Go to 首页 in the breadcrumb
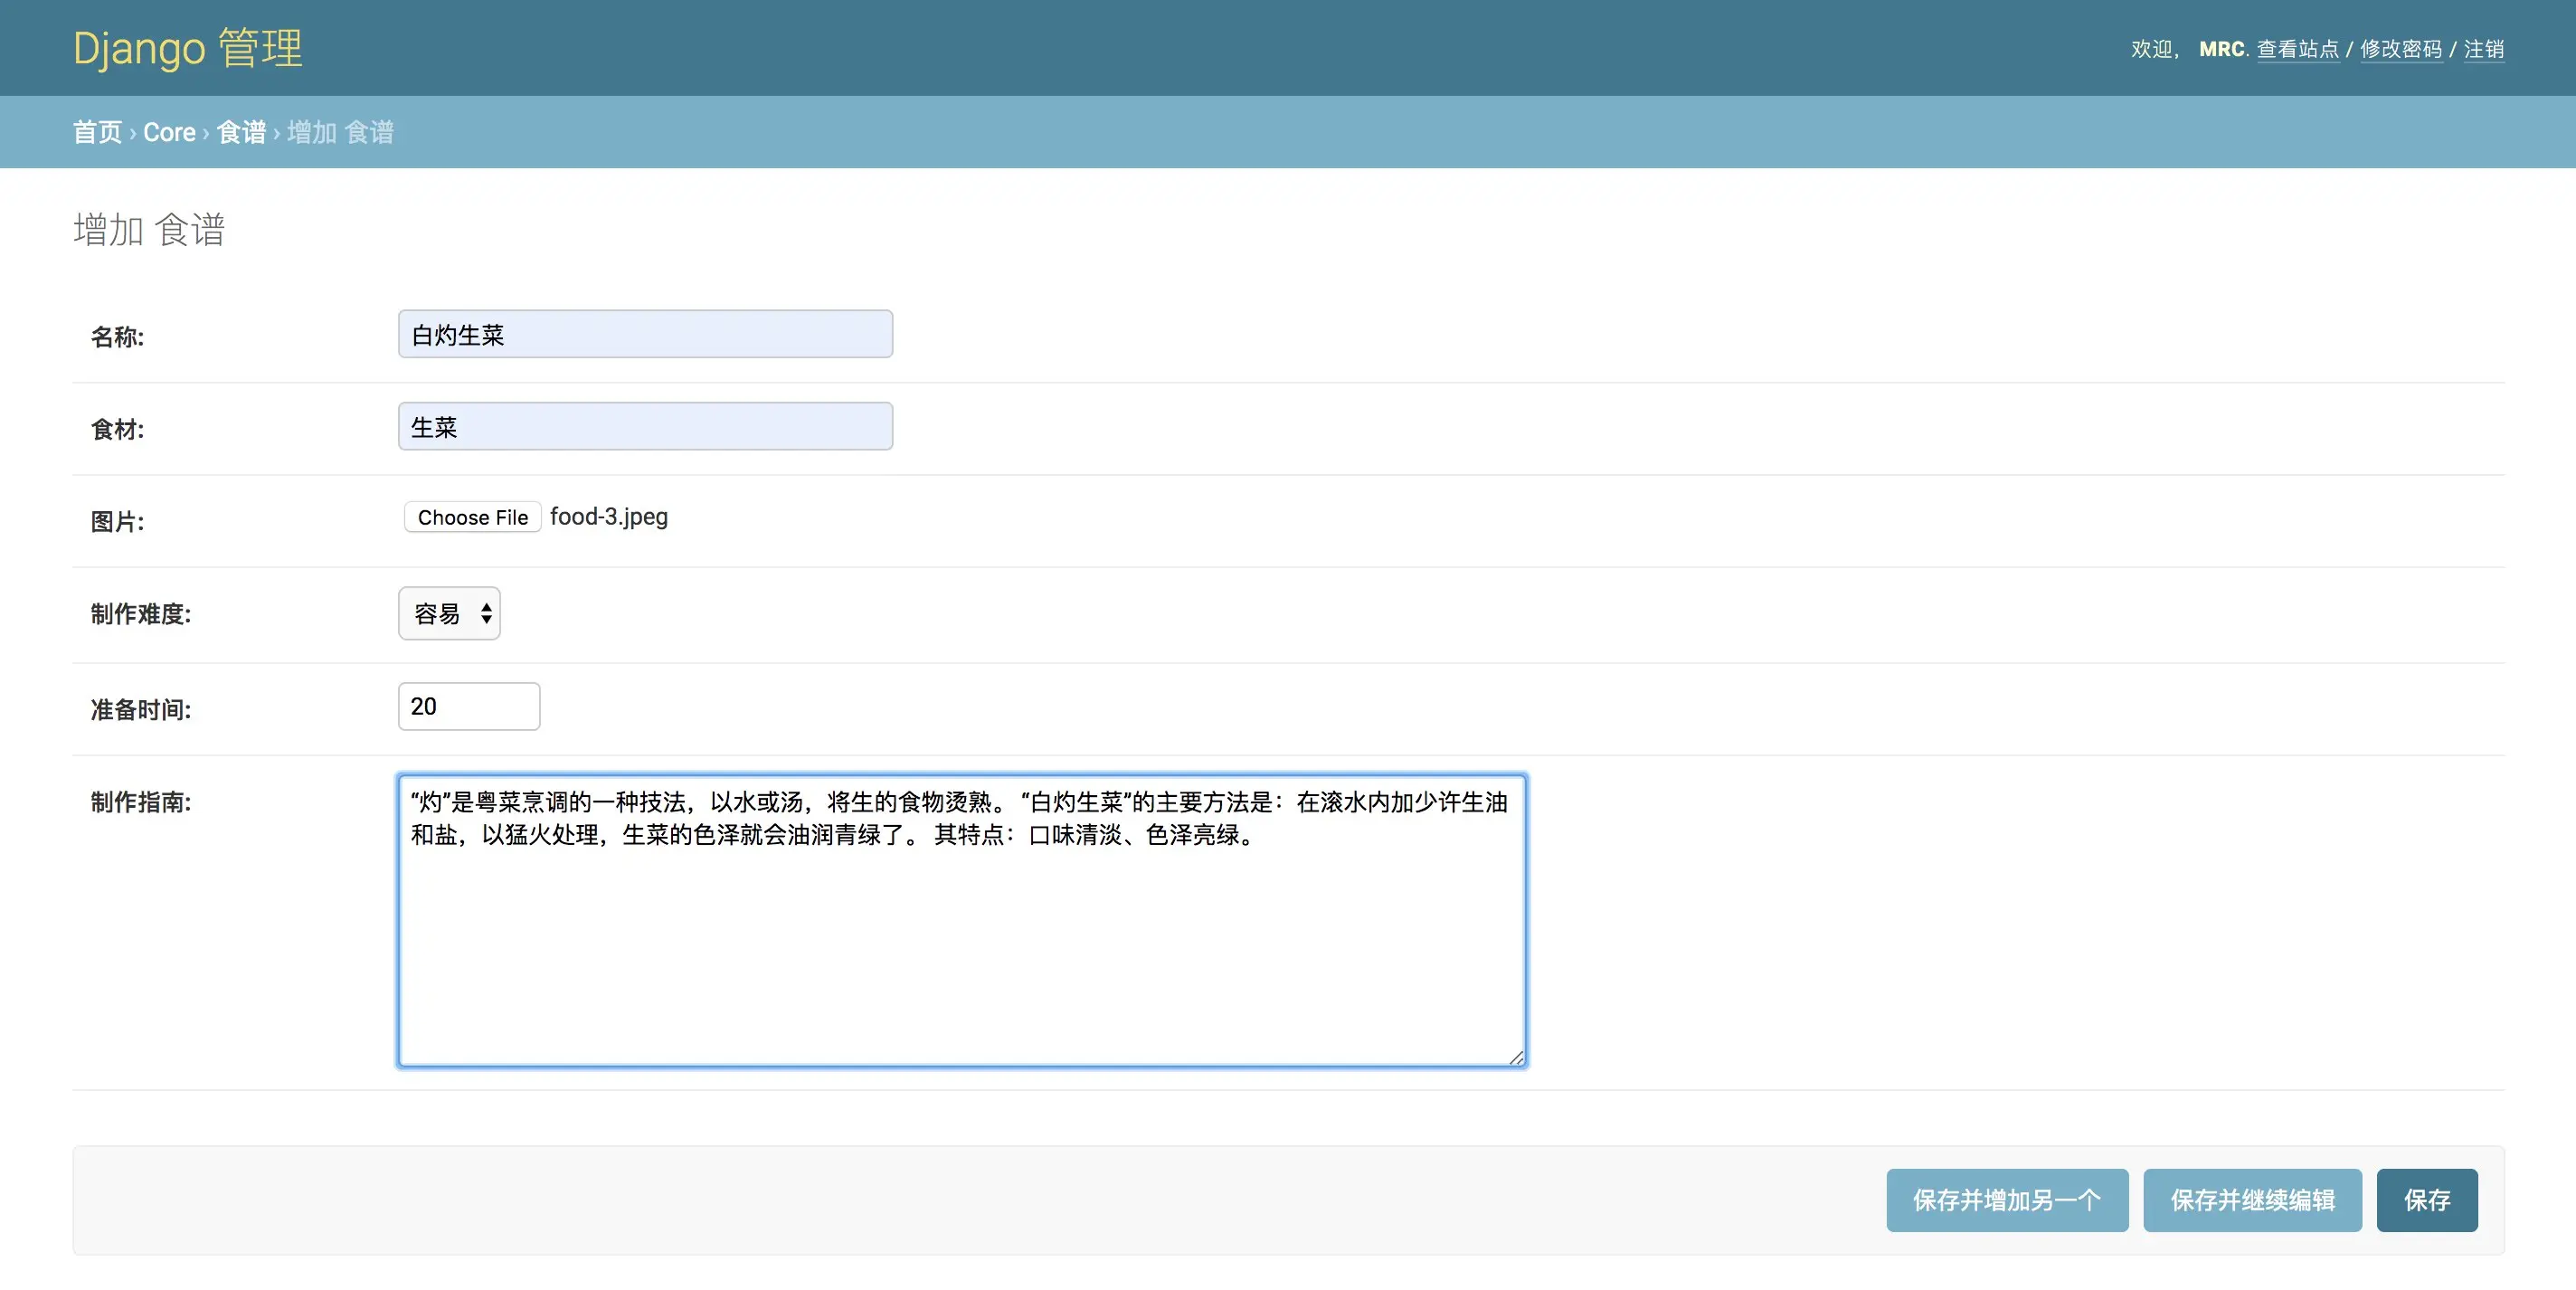Screen dimensions: 2576x1290 point(97,132)
